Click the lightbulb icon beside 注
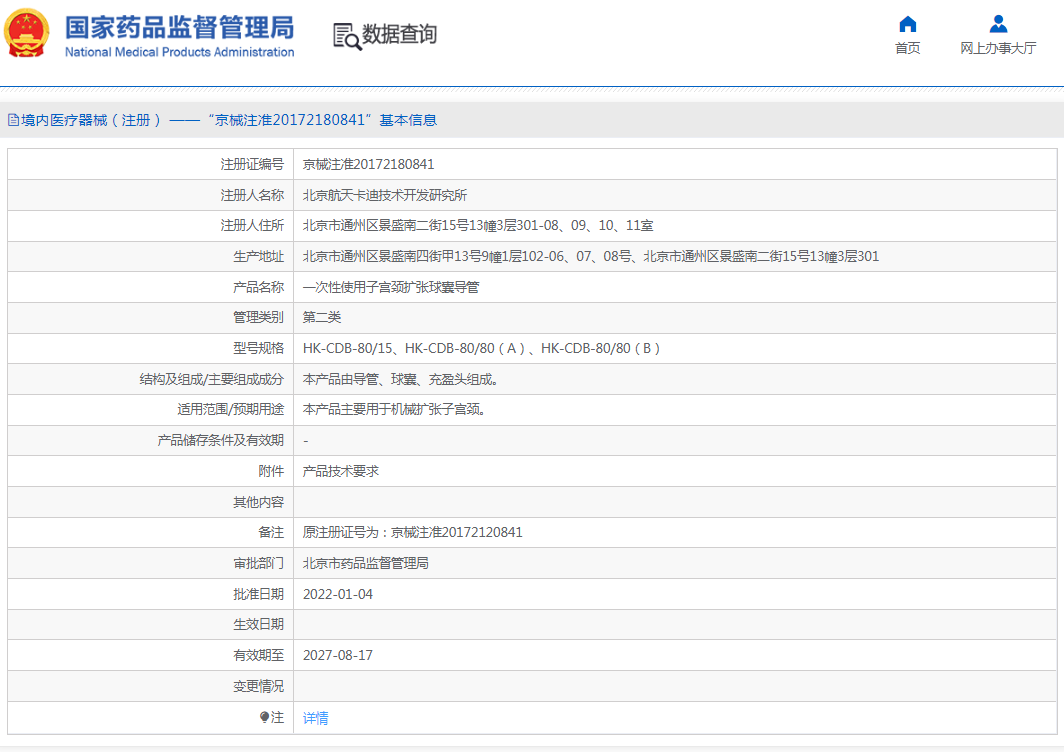Screen dimensions: 1064x752 click(264, 717)
